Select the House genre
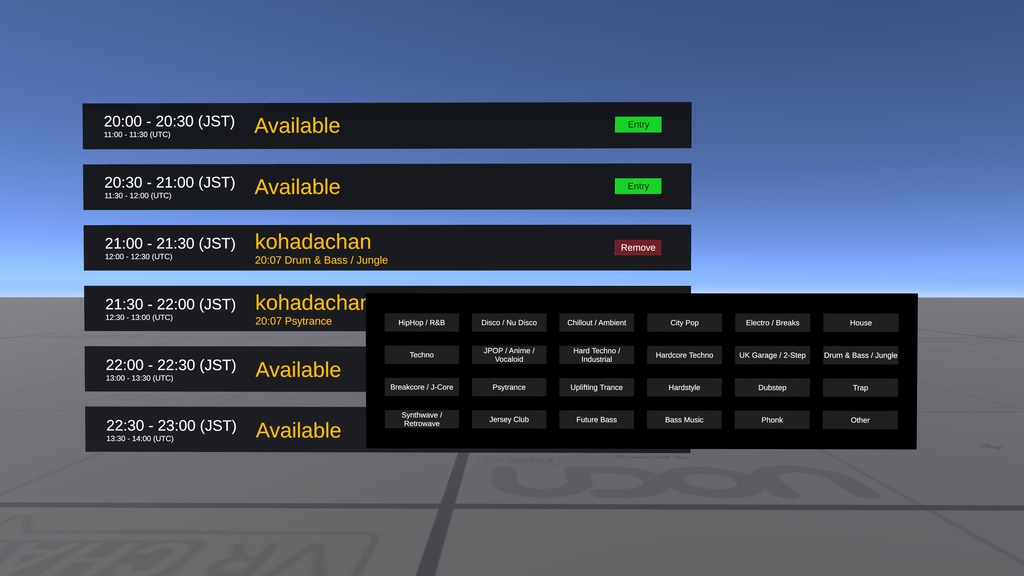The height and width of the screenshot is (576, 1024). 860,322
